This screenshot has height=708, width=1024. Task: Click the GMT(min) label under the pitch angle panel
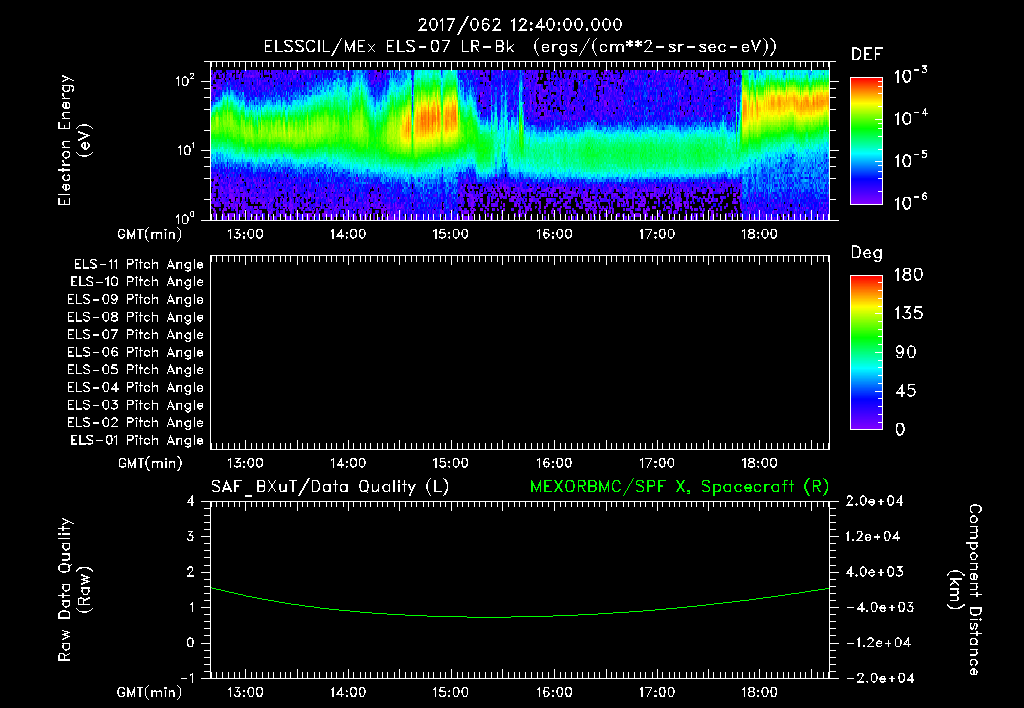pyautogui.click(x=150, y=464)
